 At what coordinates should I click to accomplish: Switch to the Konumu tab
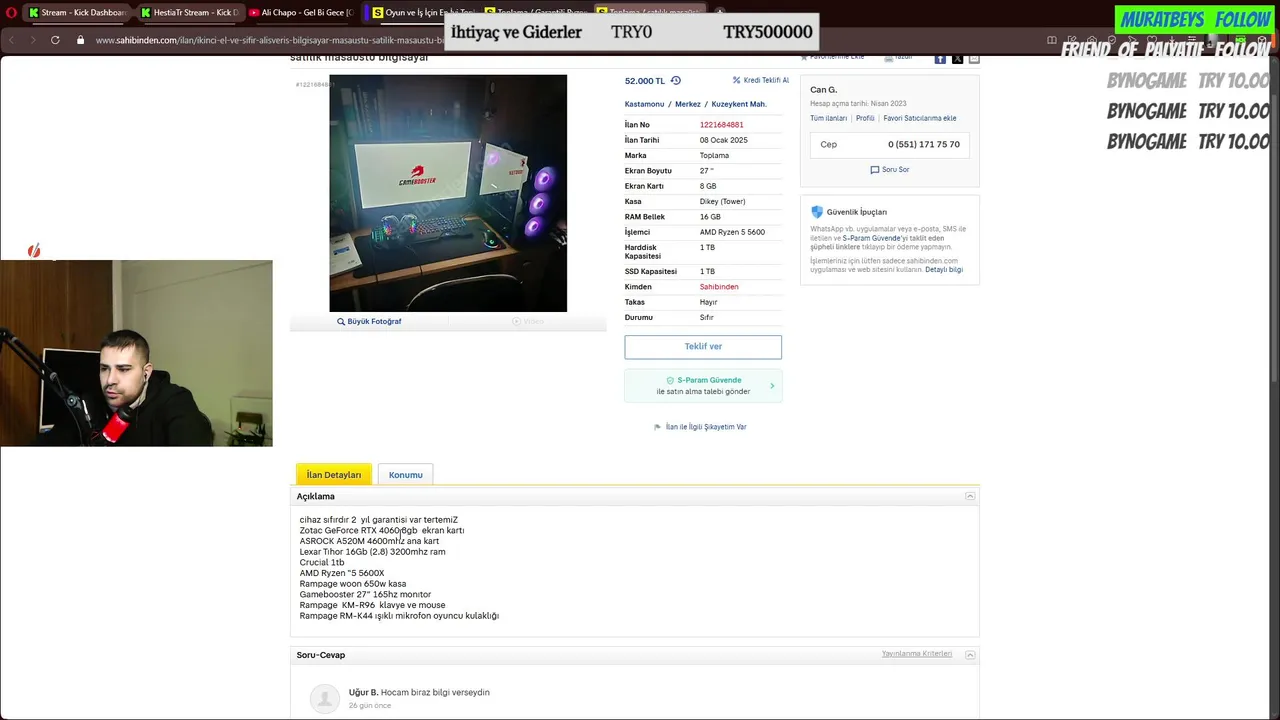406,475
